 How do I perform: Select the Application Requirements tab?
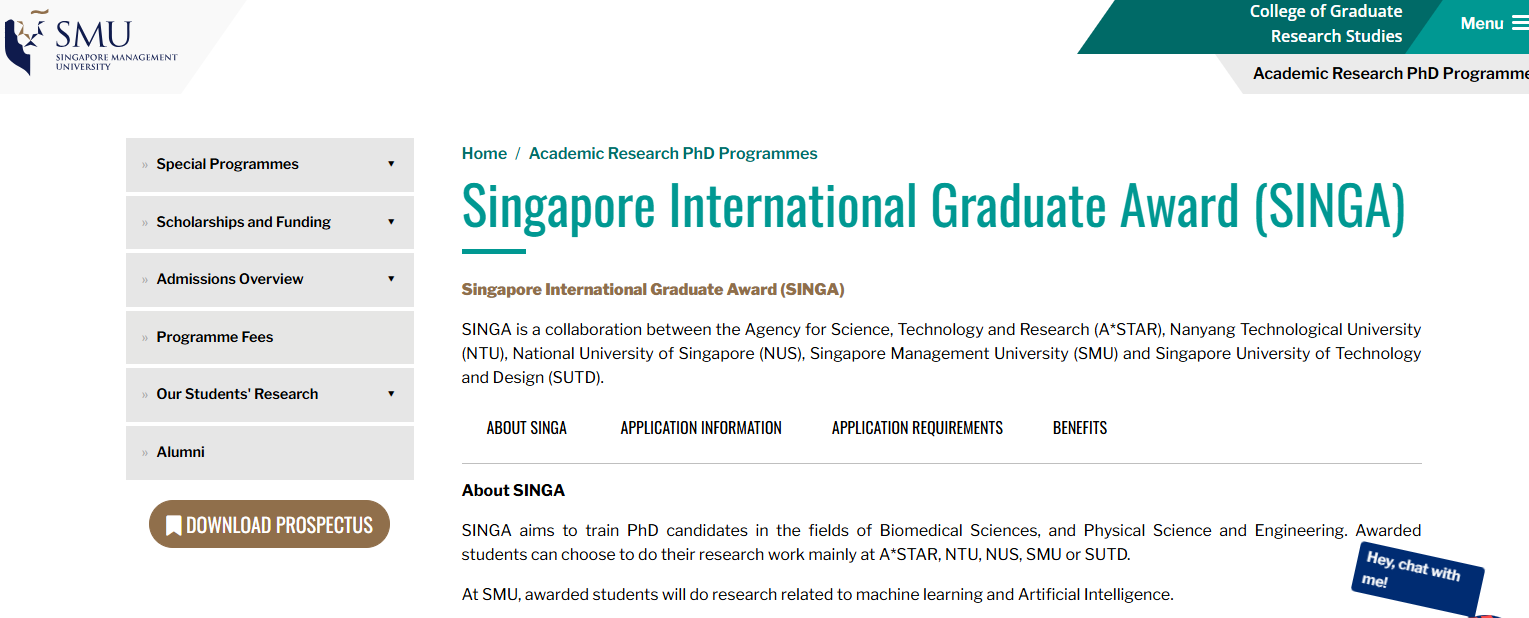pos(917,428)
